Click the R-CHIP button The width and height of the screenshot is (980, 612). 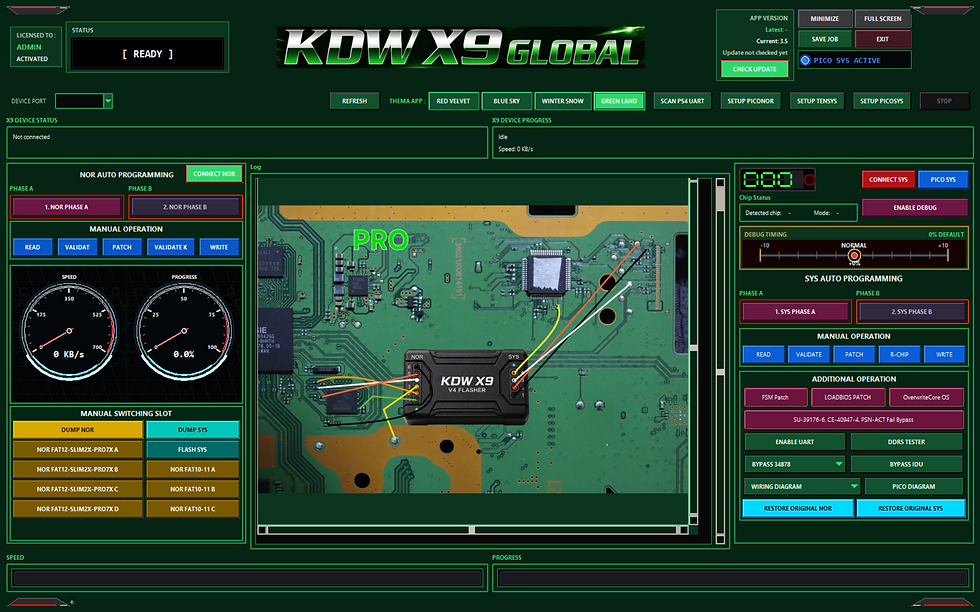pyautogui.click(x=899, y=354)
